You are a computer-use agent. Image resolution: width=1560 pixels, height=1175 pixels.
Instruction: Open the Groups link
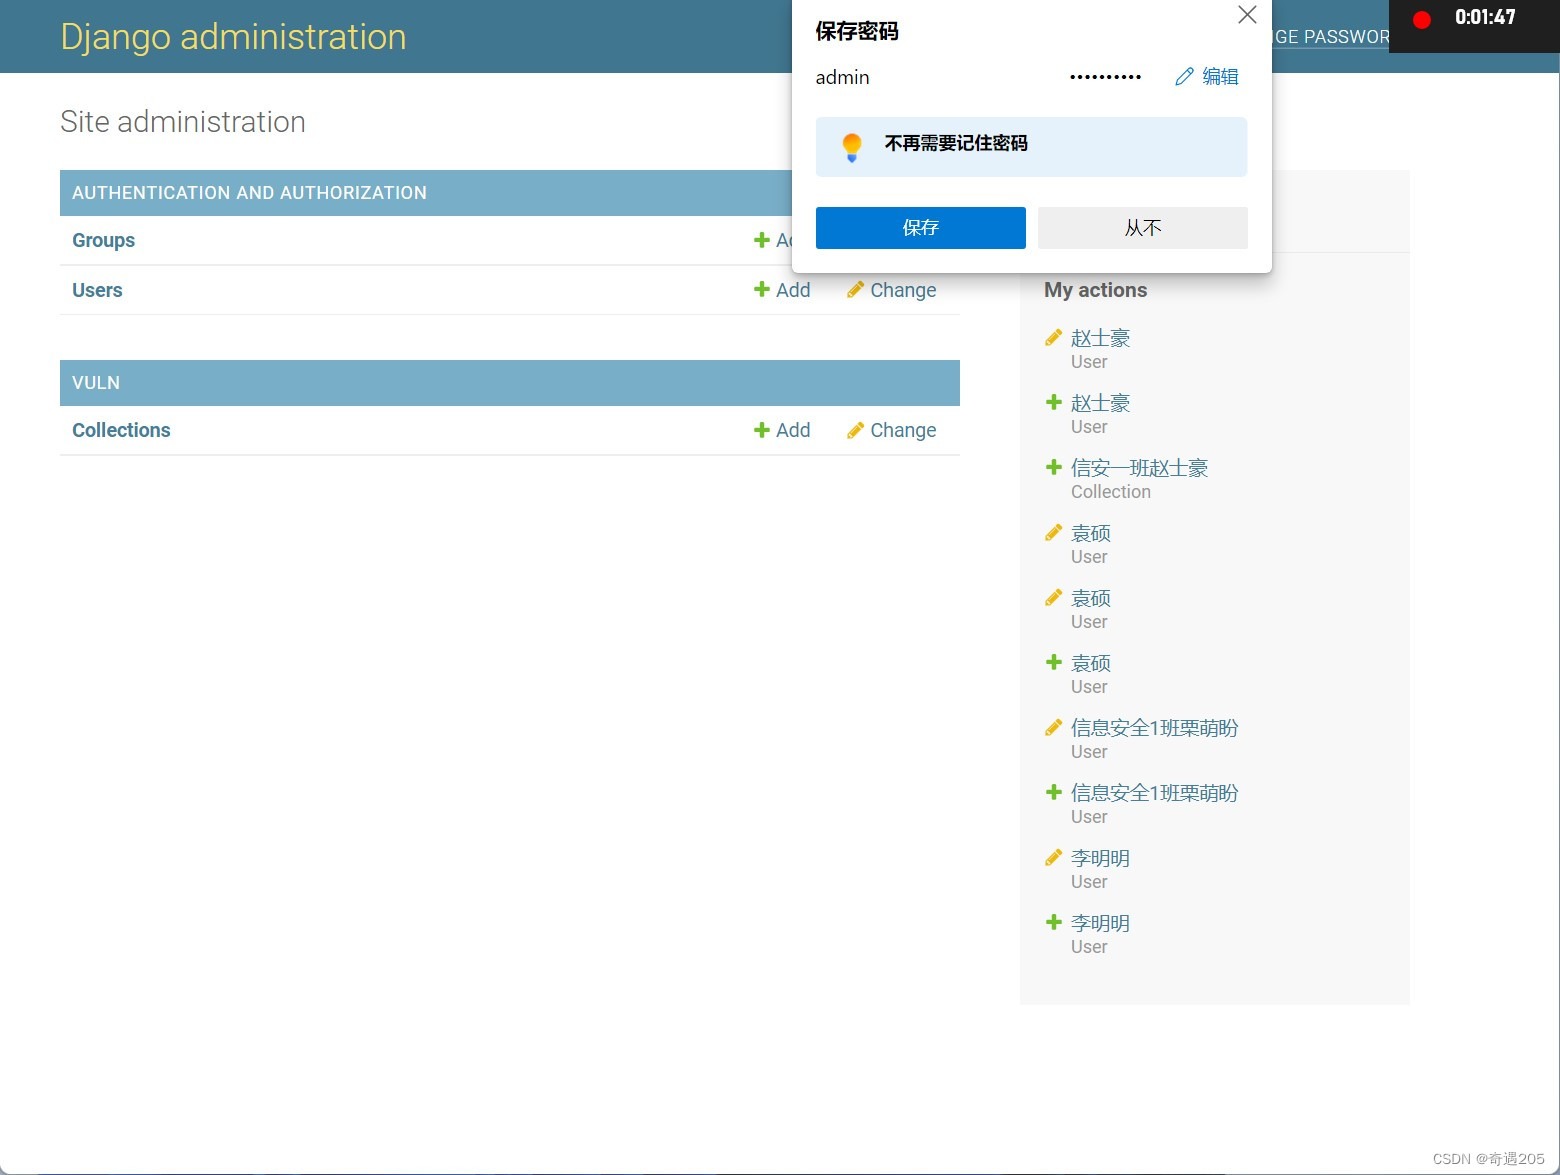(103, 240)
